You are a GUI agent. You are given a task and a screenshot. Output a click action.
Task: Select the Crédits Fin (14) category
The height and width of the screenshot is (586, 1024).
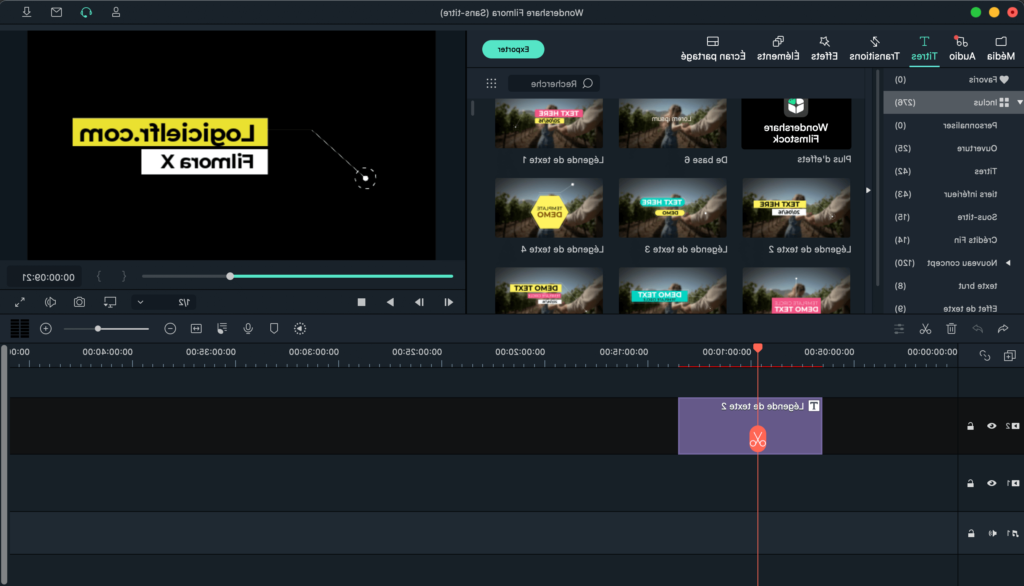(x=952, y=240)
